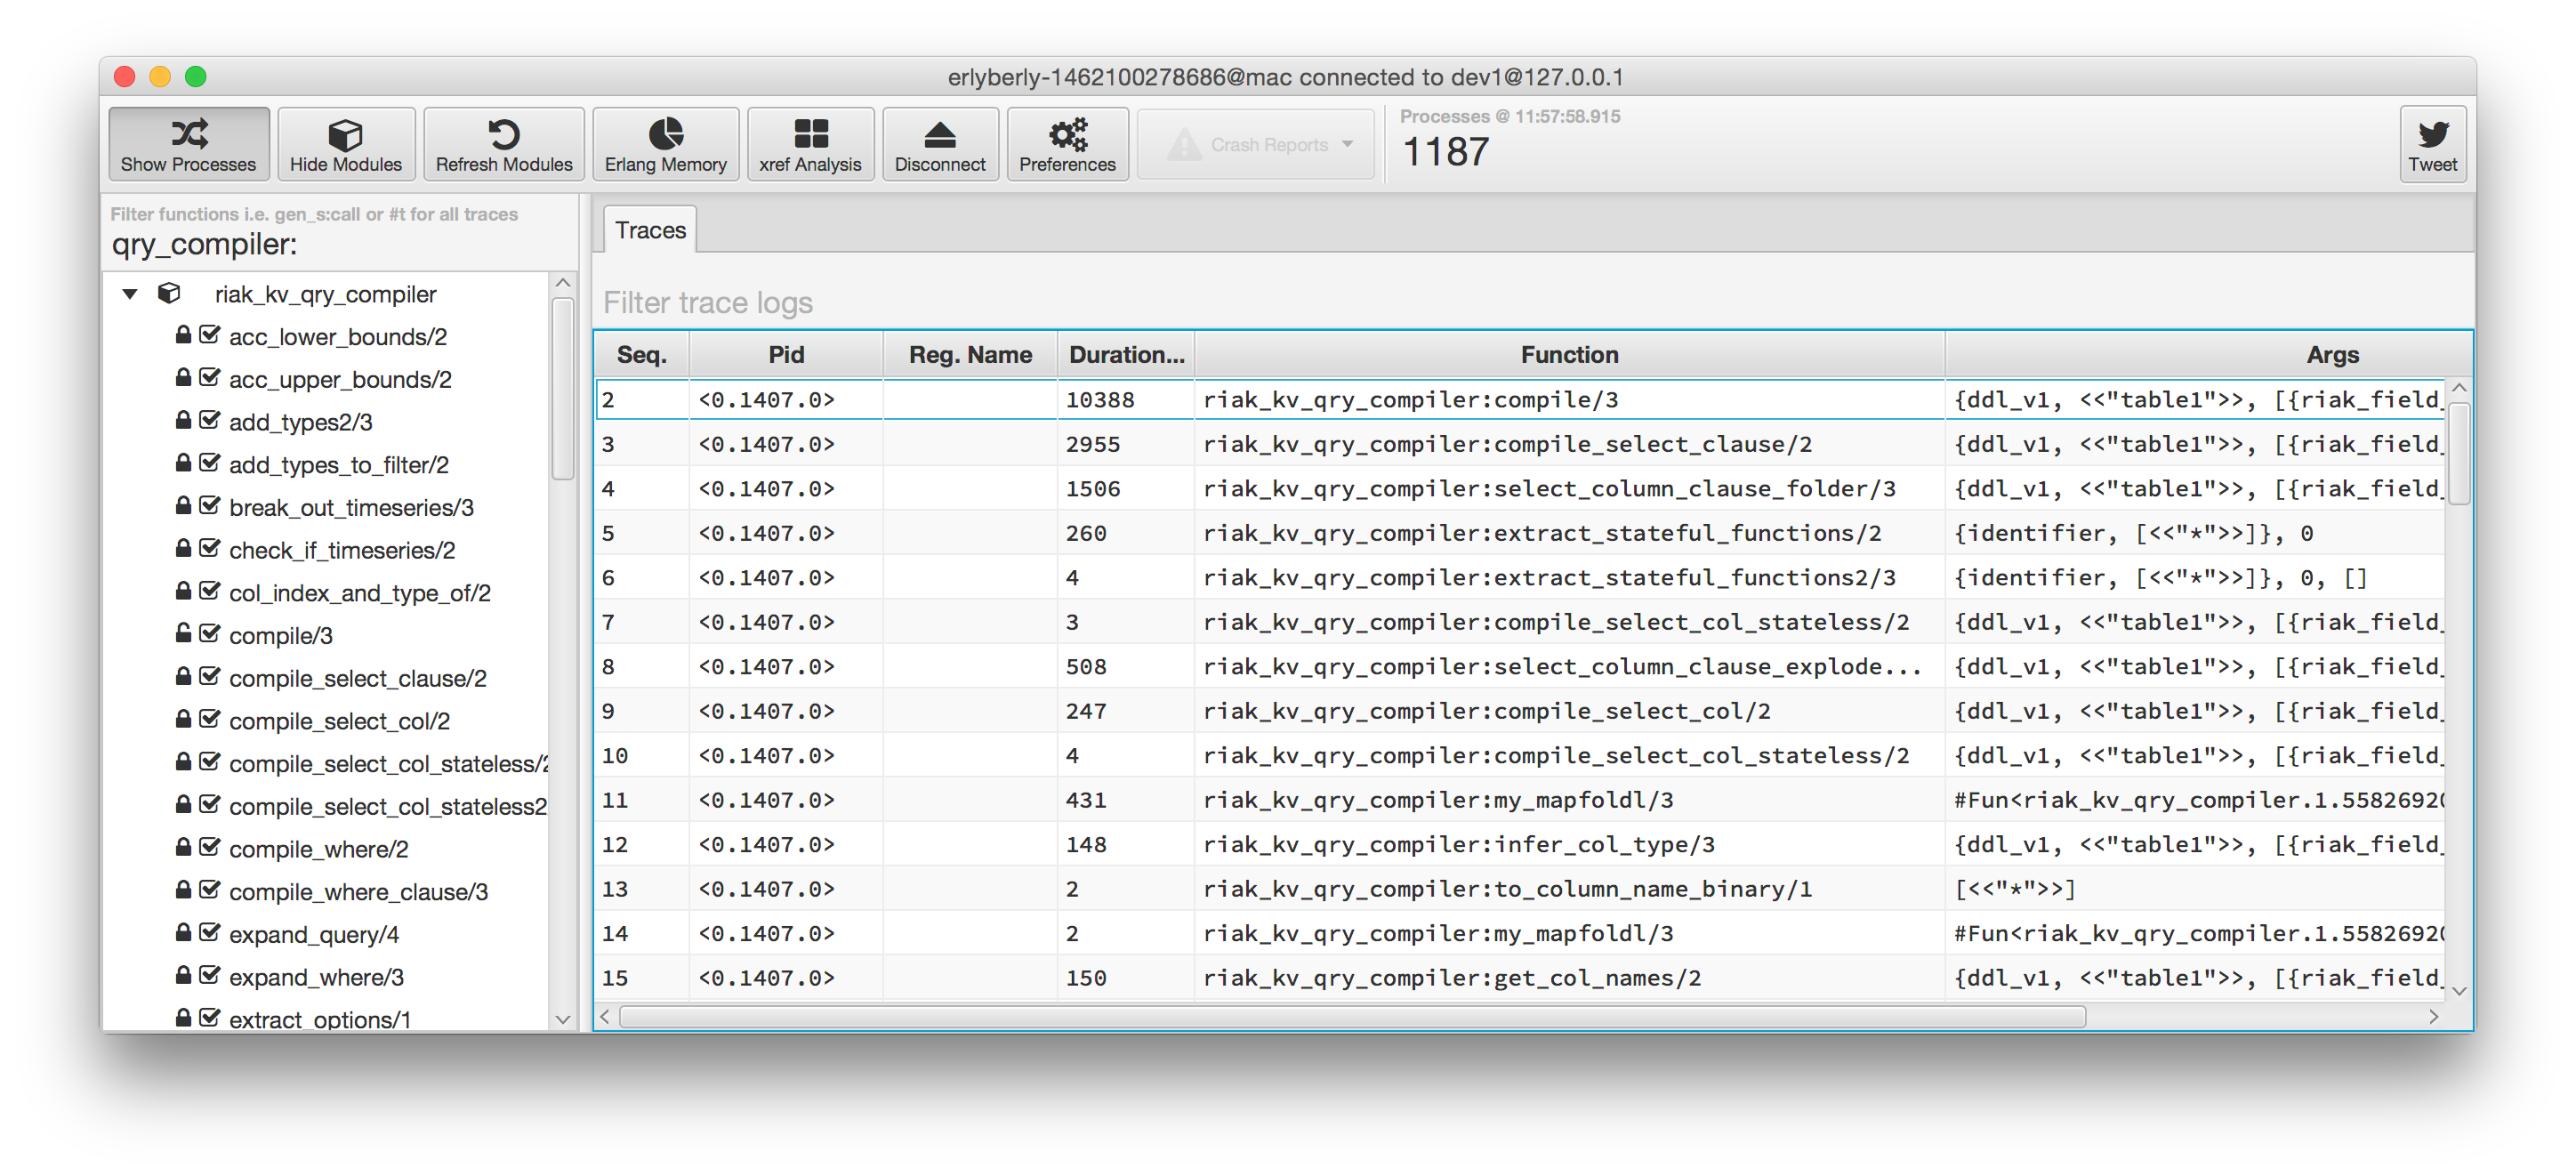Select trace row for get_col_names/2

(x=1450, y=978)
